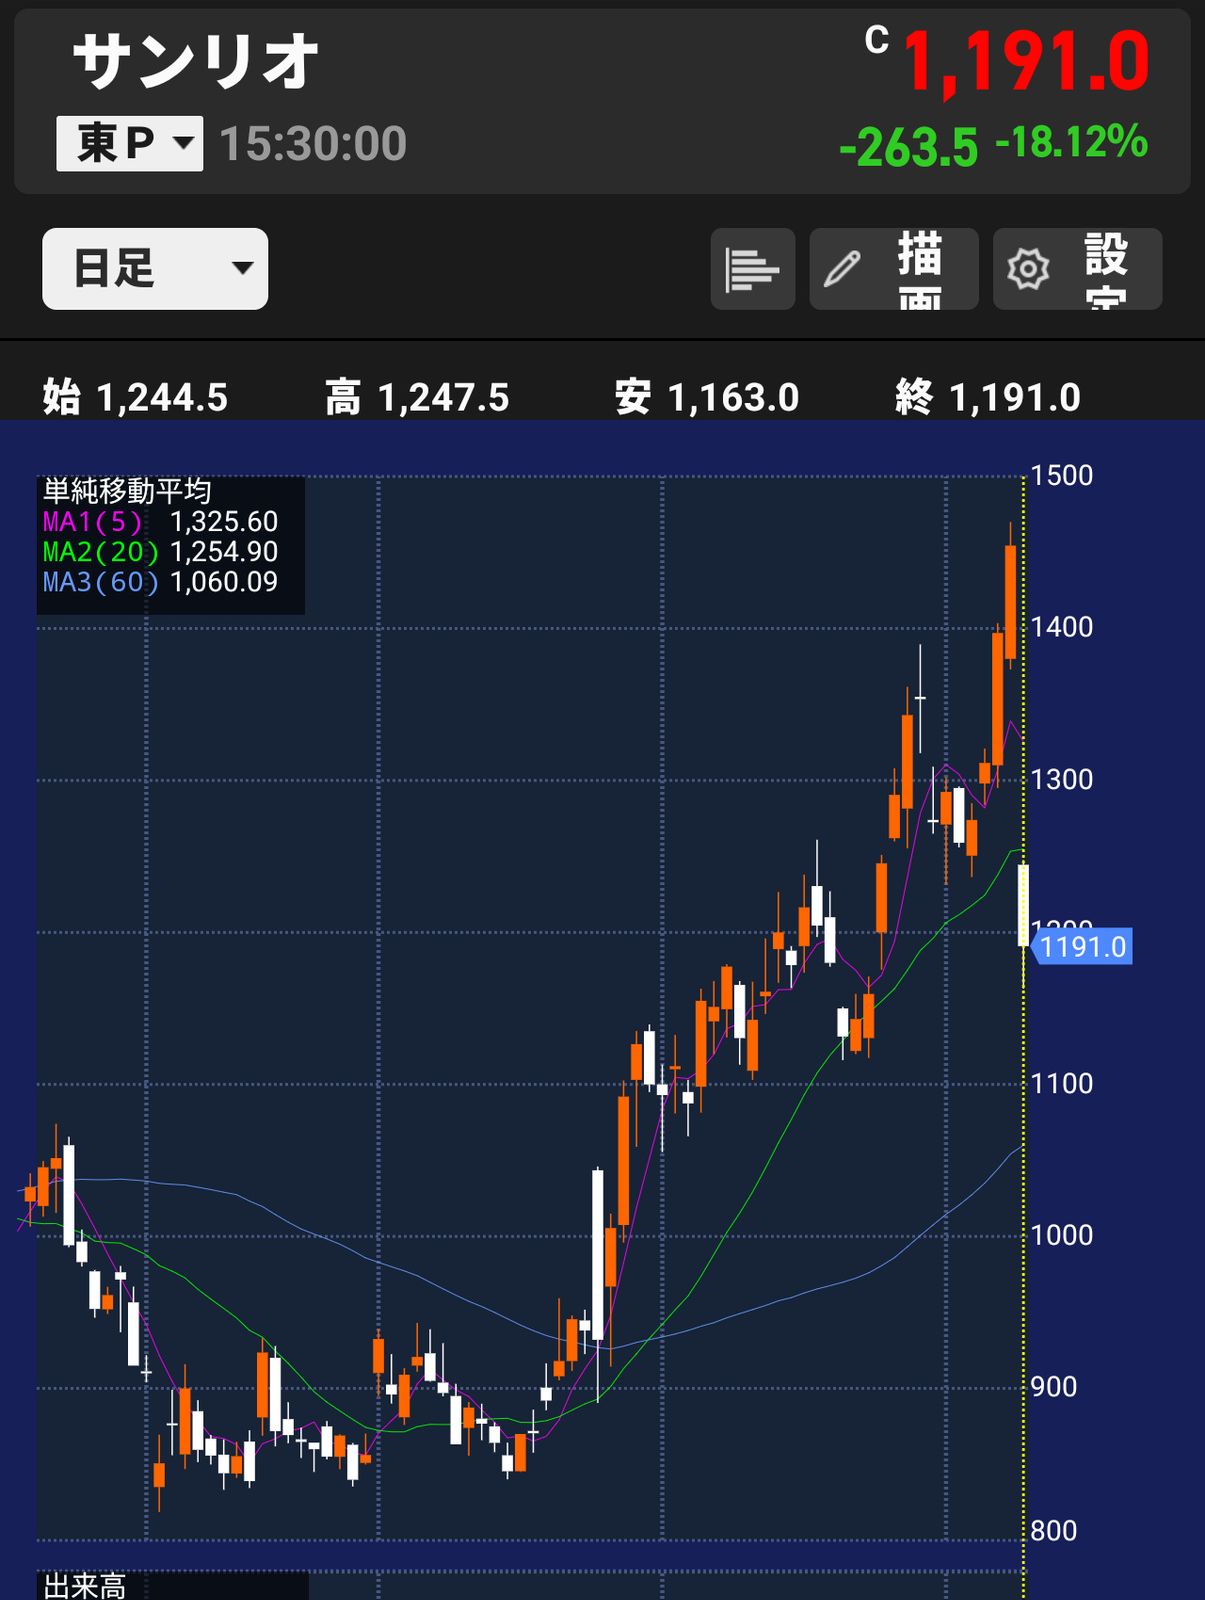Select the -18.12% percent change

[x=1071, y=142]
